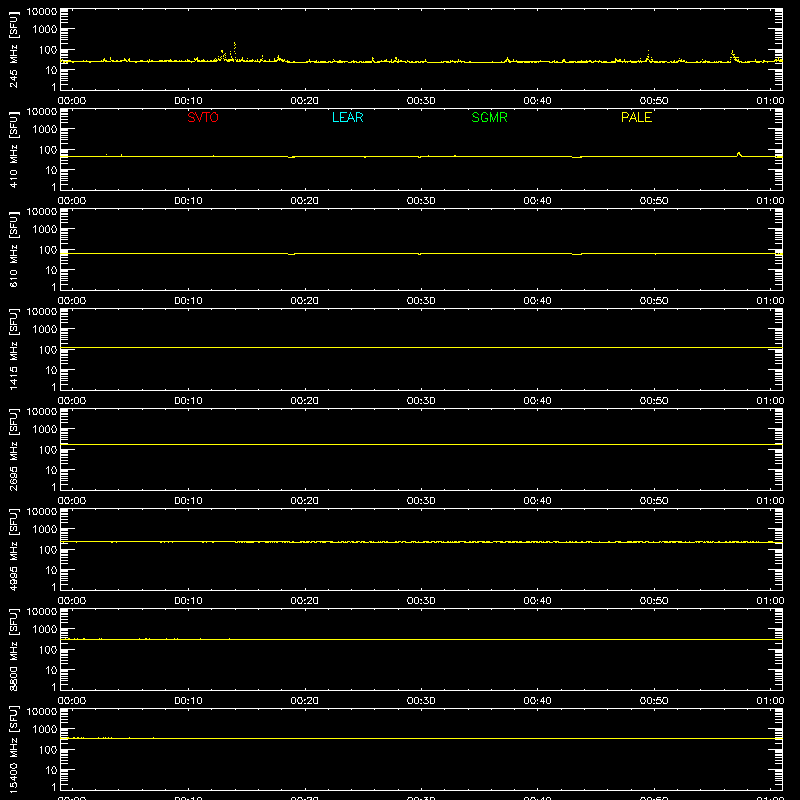This screenshot has width=800, height=800.
Task: Select the 2695 MHz [SFU] axis title
Action: pos(13,449)
